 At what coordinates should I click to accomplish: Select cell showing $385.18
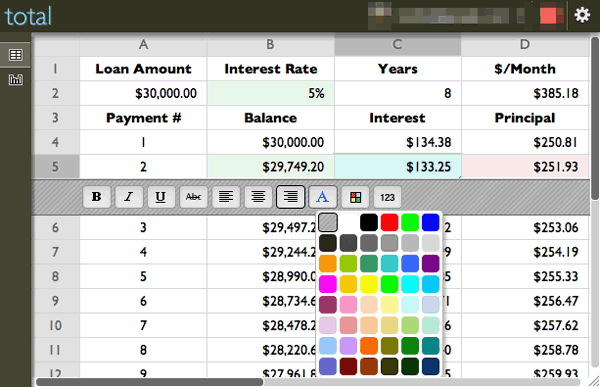pos(525,93)
